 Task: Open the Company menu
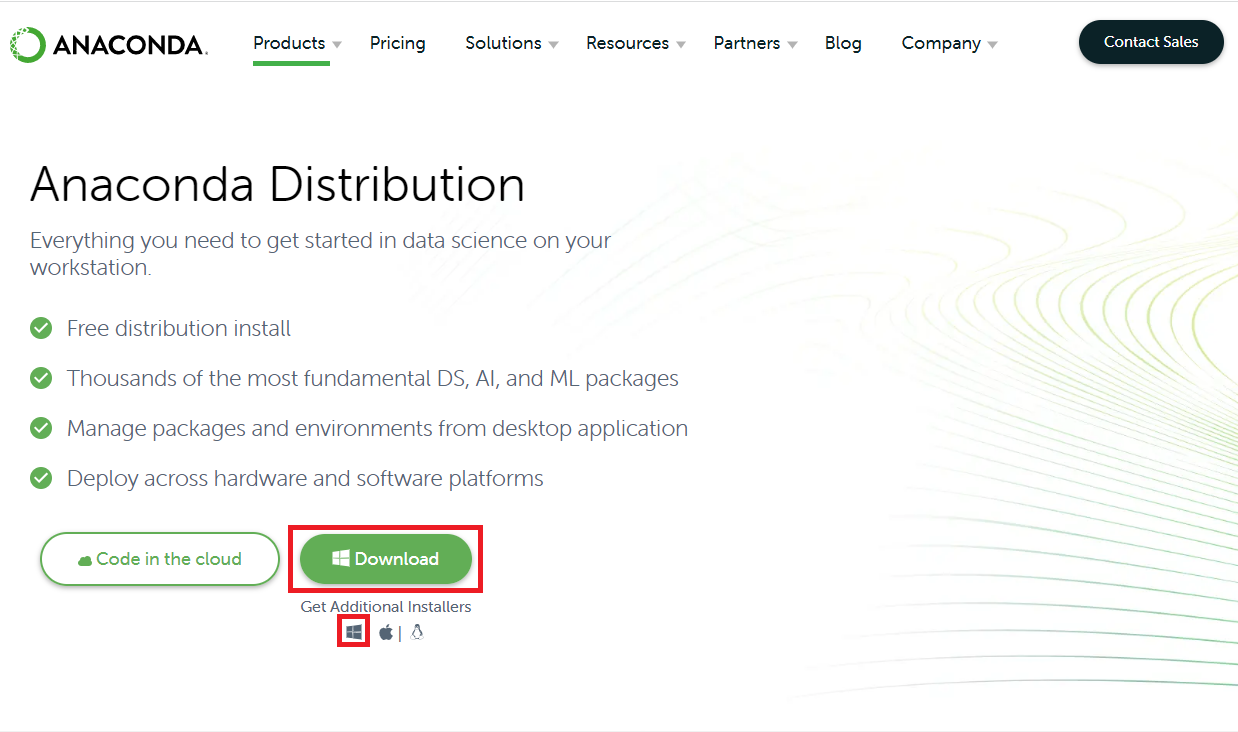click(x=941, y=43)
